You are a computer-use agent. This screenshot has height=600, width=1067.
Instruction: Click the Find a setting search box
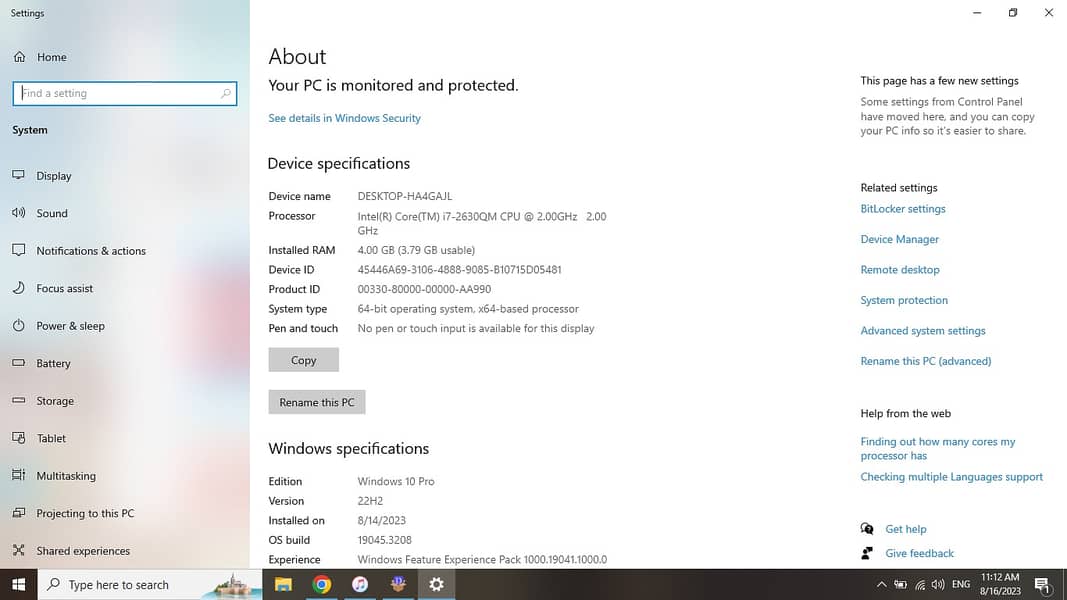120,93
